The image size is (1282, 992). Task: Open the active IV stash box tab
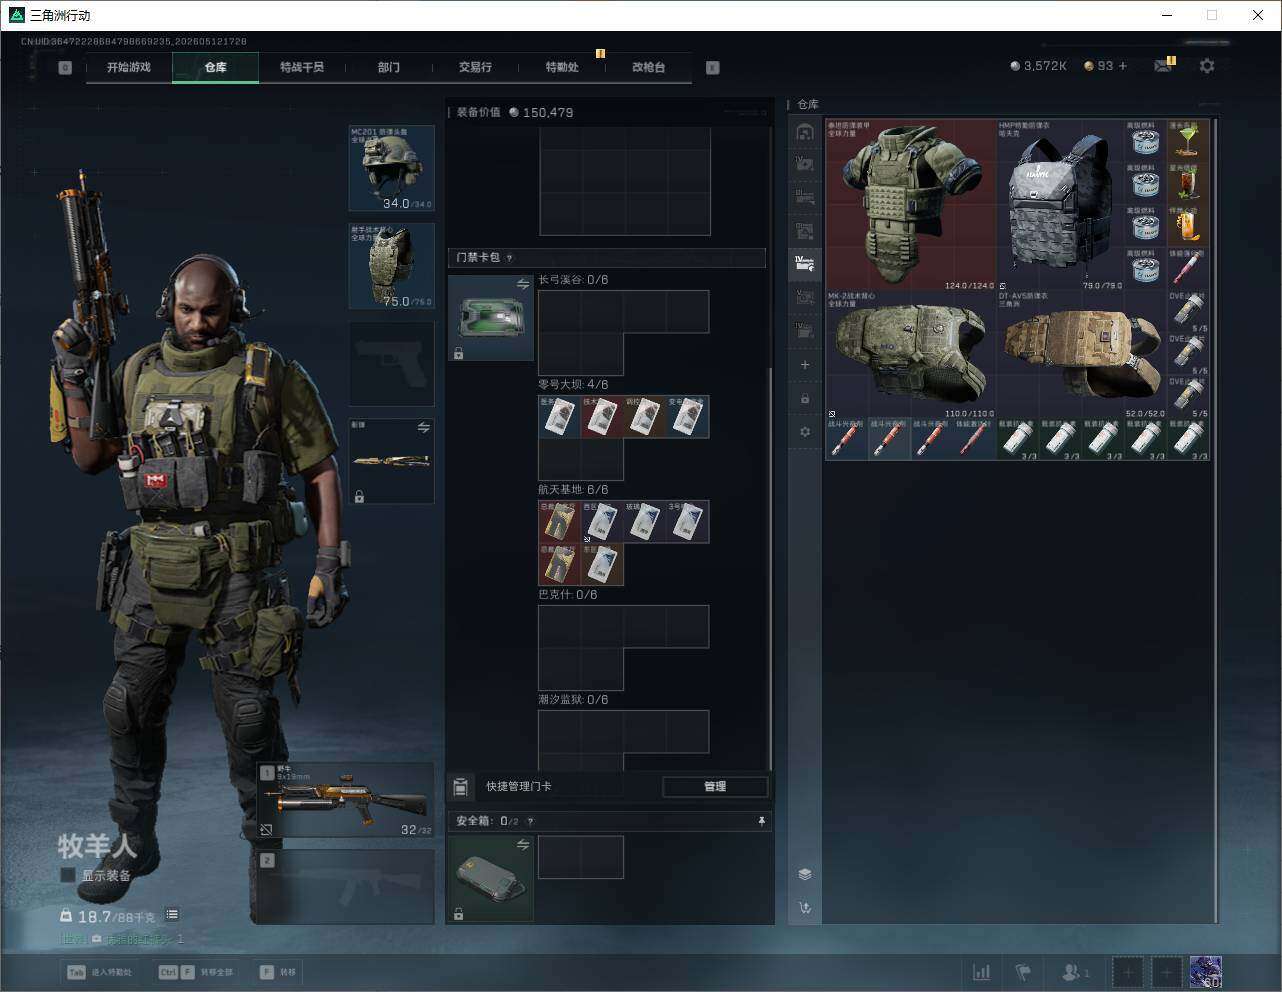point(805,264)
